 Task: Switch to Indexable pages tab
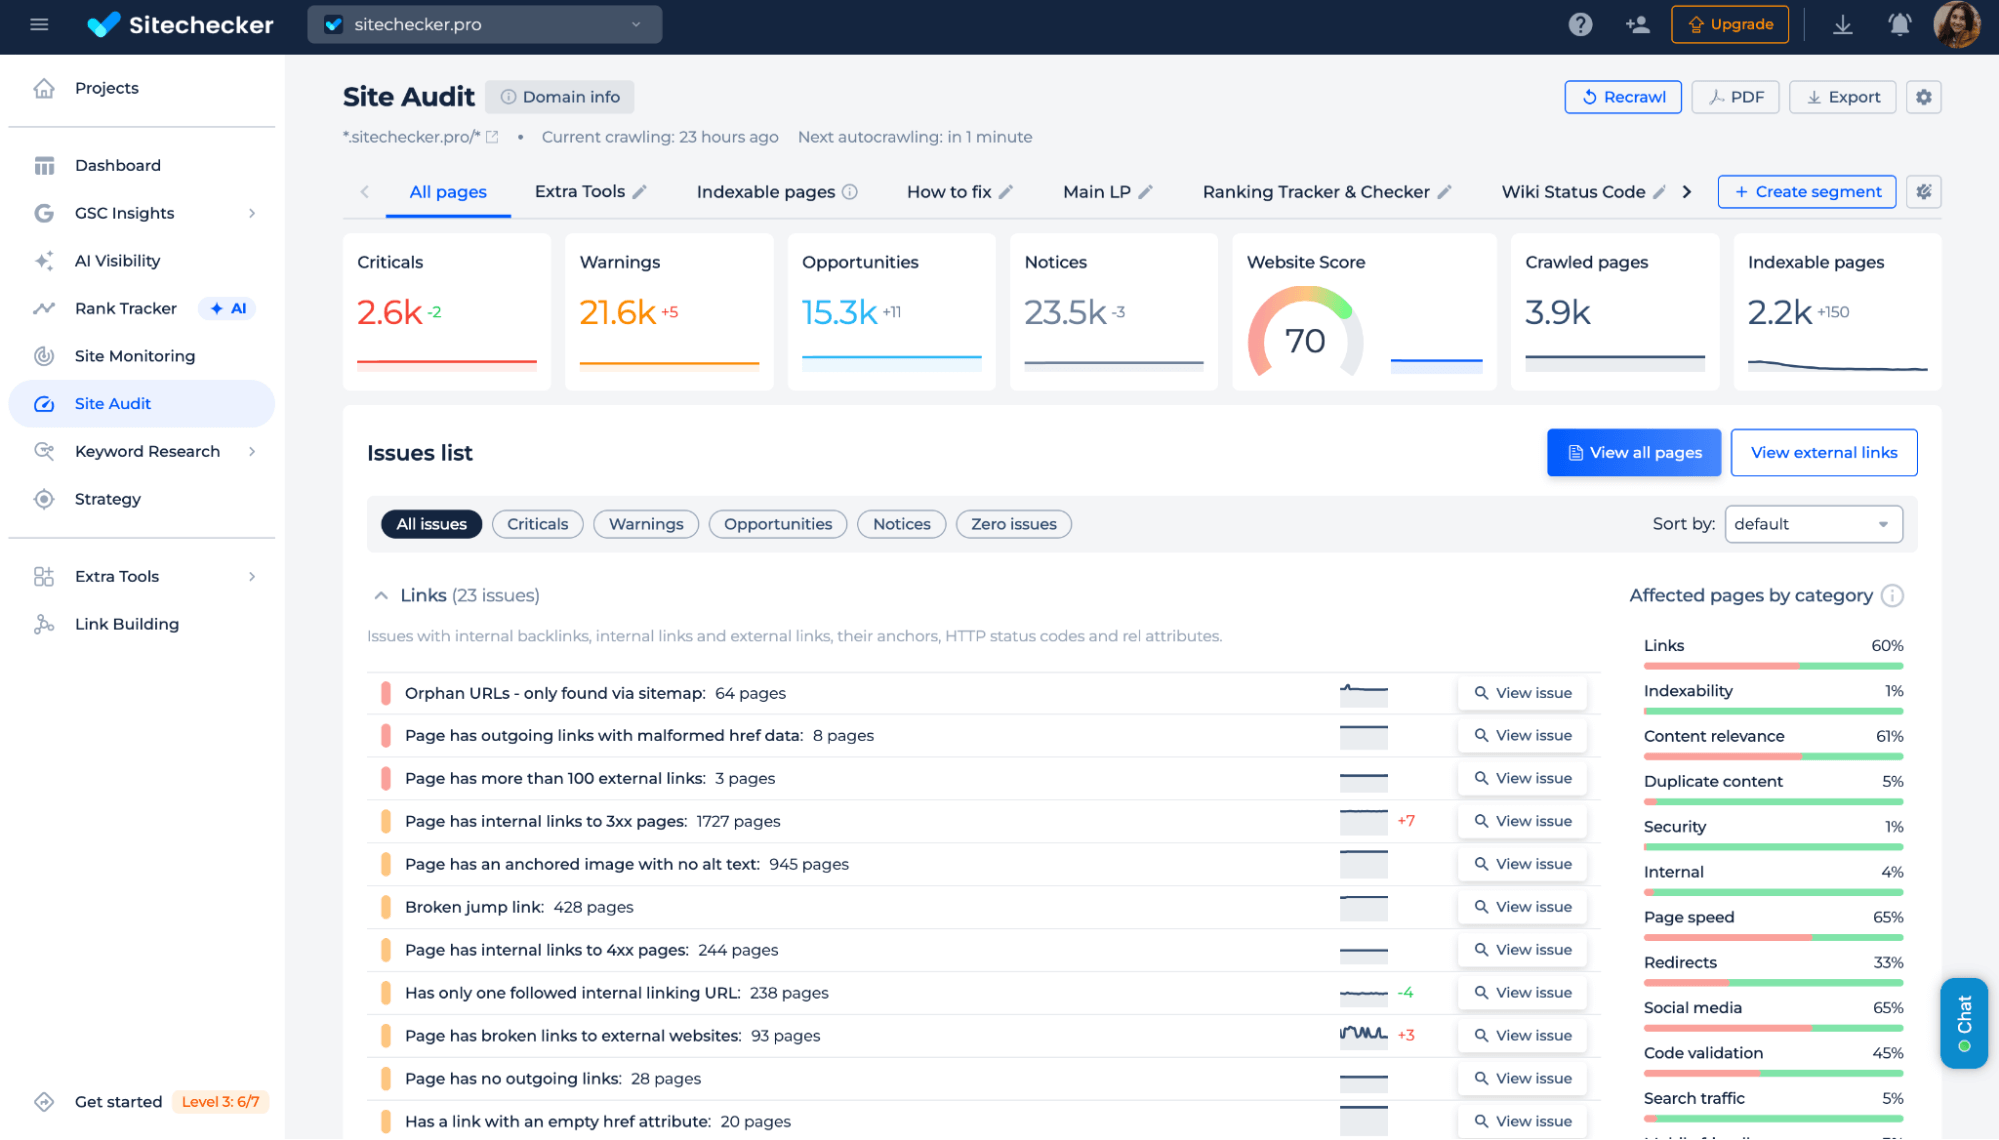(x=765, y=192)
